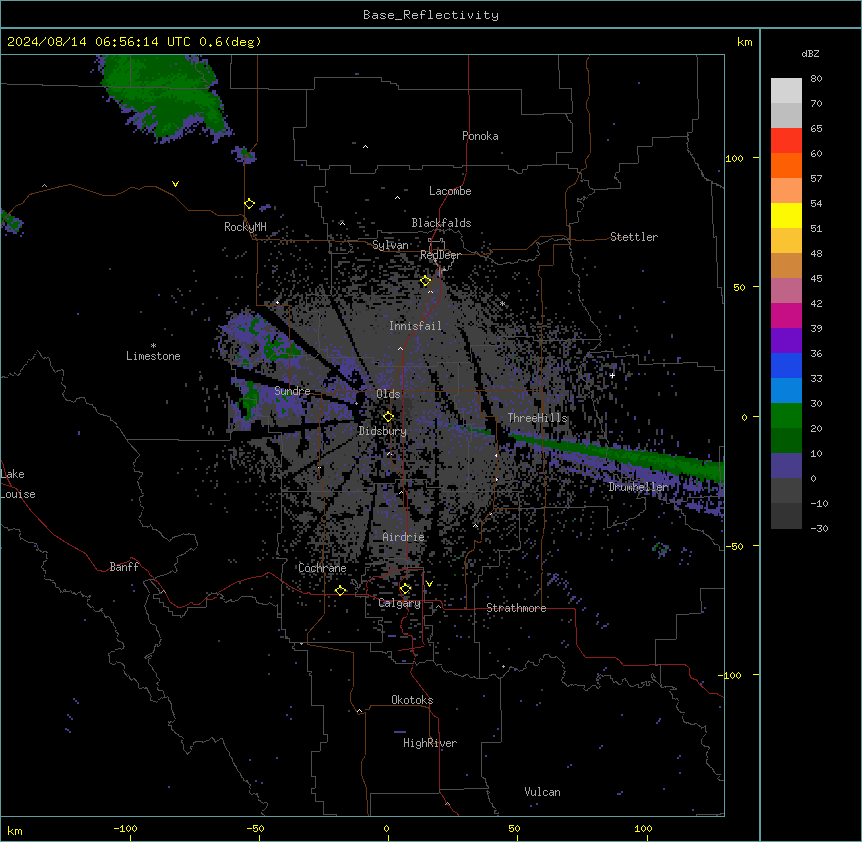Select the slate blue 10 dBZ swatch
The image size is (862, 842).
click(786, 466)
